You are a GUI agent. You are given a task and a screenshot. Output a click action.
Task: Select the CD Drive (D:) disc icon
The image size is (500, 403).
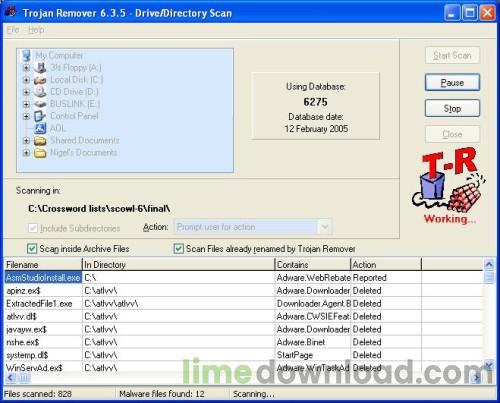coord(40,92)
